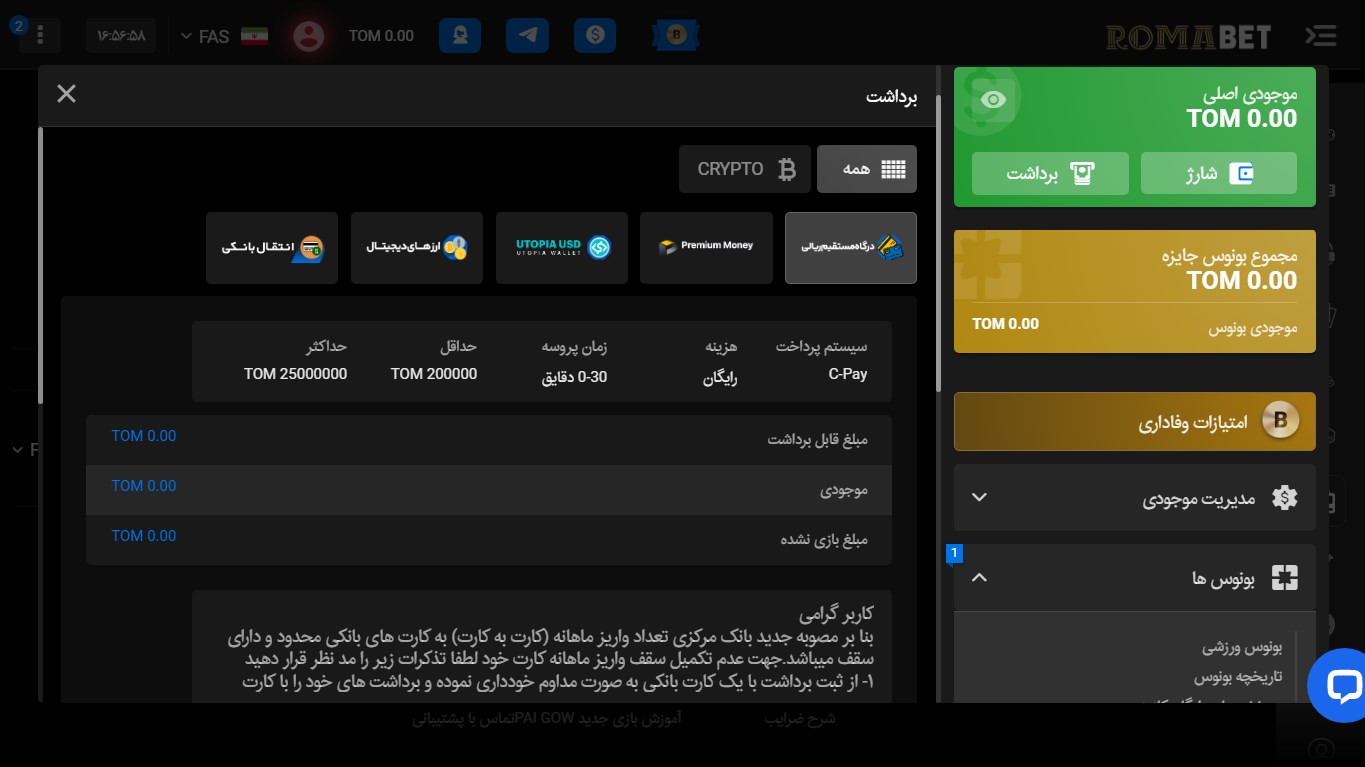
Task: Keep the همه (All) filter selected
Action: [x=866, y=168]
